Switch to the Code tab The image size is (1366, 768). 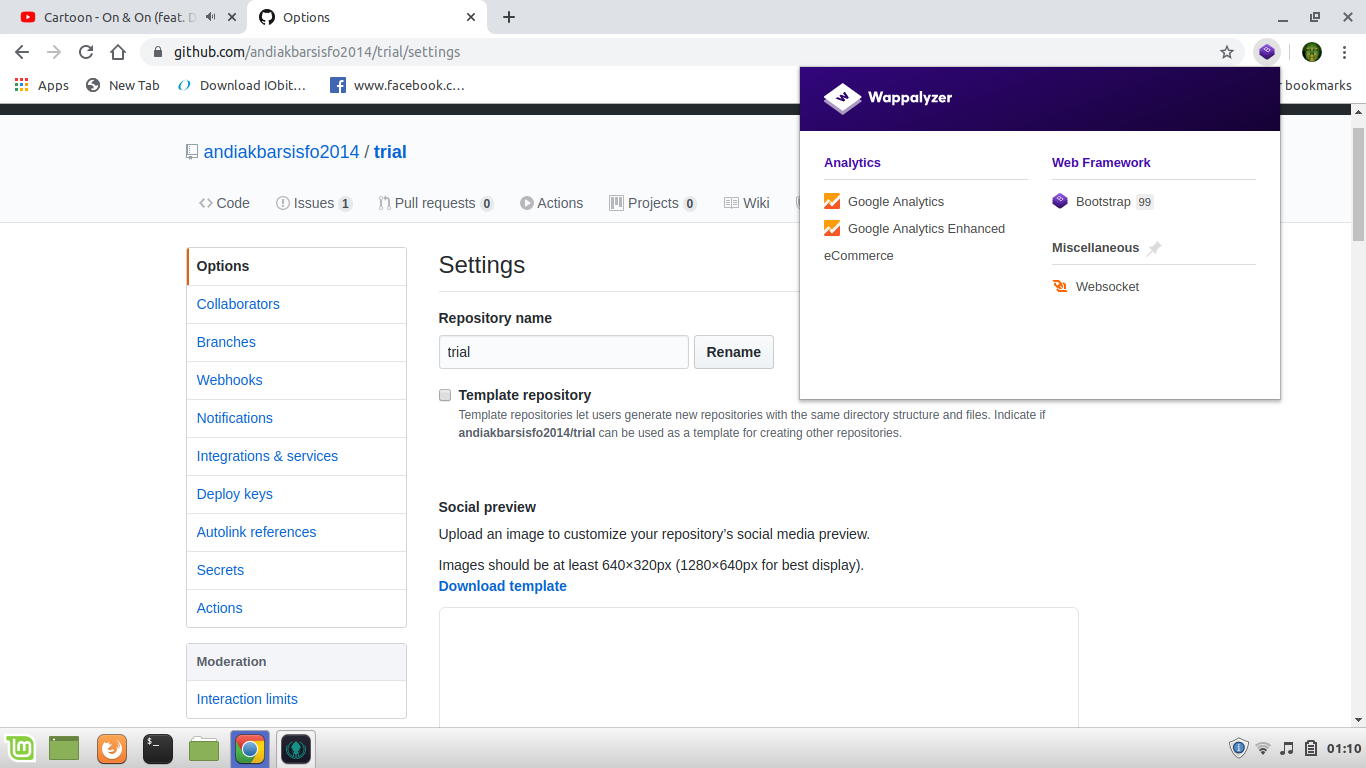224,203
